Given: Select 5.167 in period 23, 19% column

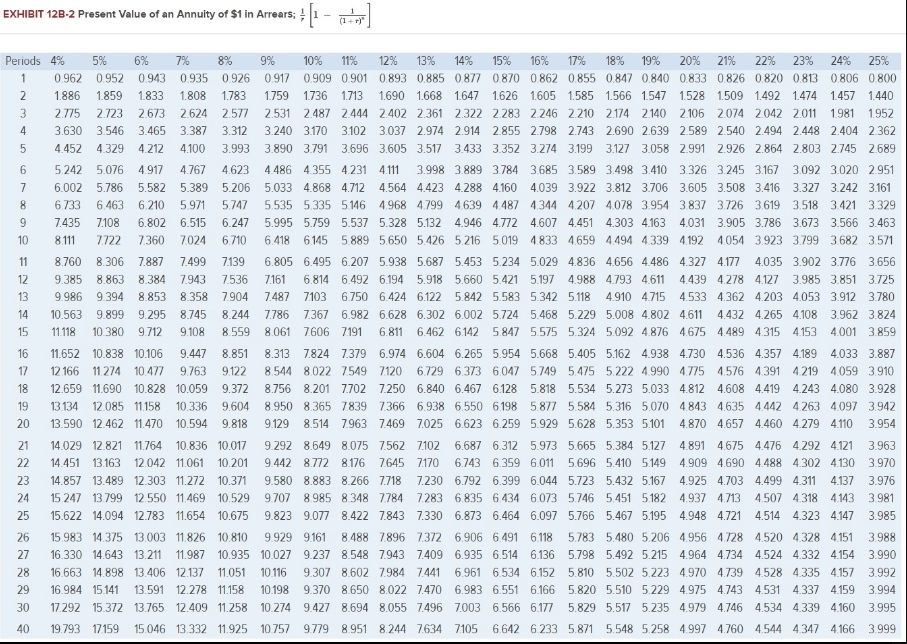Looking at the screenshot, I should pos(655,480).
